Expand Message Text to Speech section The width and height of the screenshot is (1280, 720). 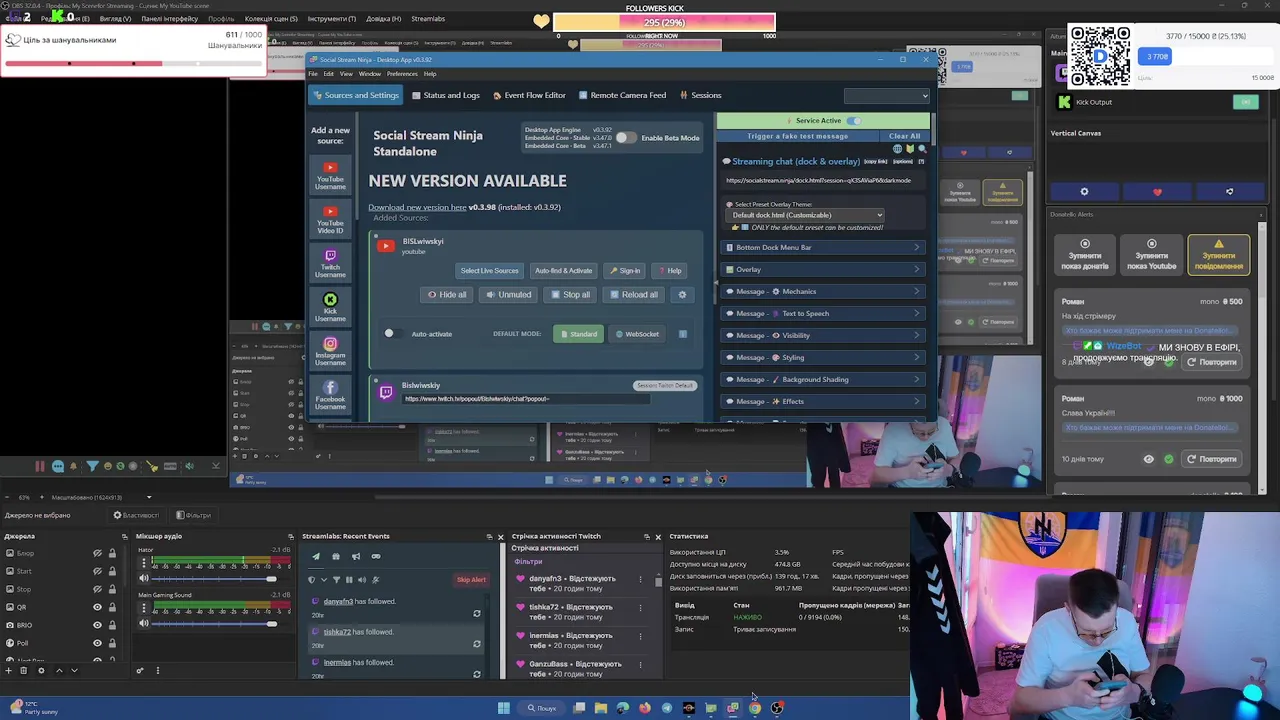pyautogui.click(x=822, y=313)
